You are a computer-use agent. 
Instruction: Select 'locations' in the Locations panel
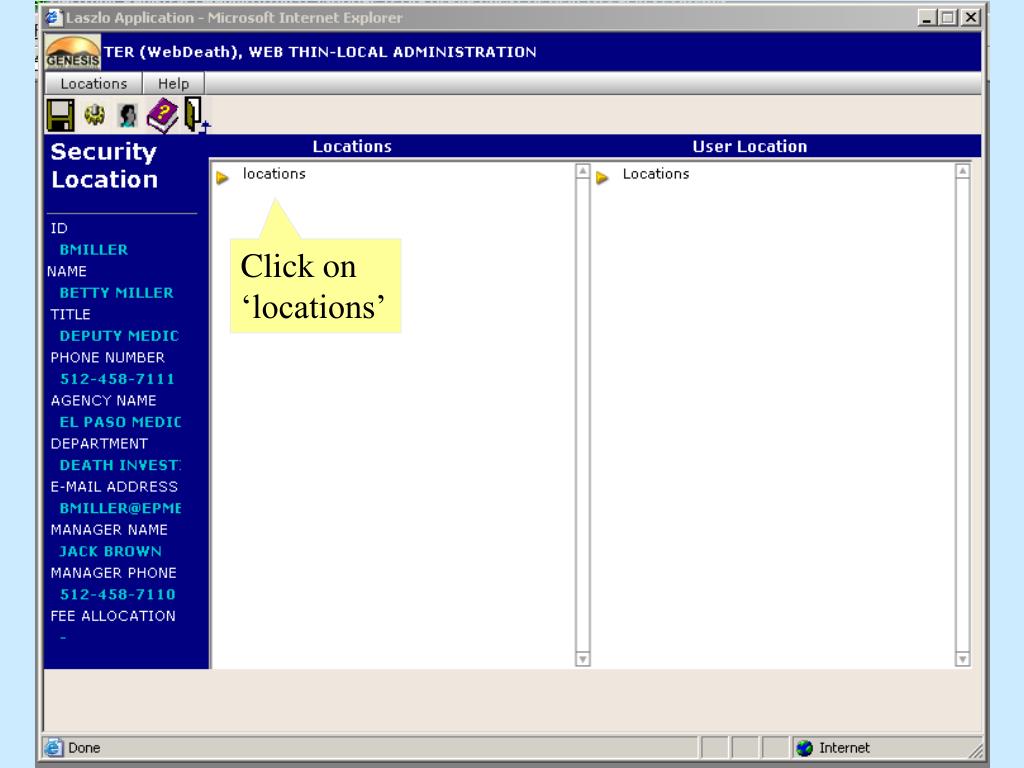274,174
